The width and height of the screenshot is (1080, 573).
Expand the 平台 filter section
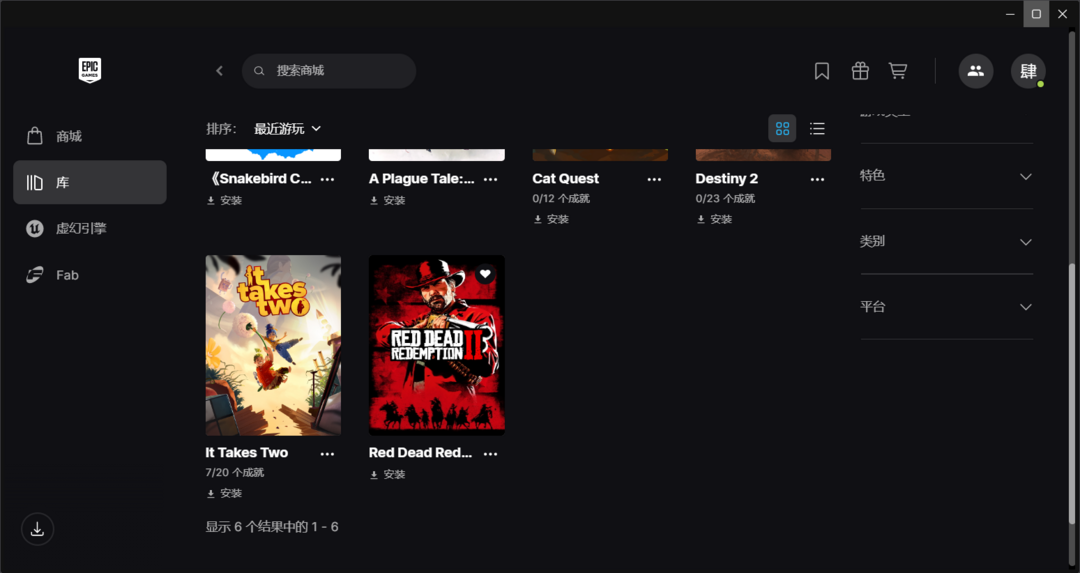coord(946,307)
